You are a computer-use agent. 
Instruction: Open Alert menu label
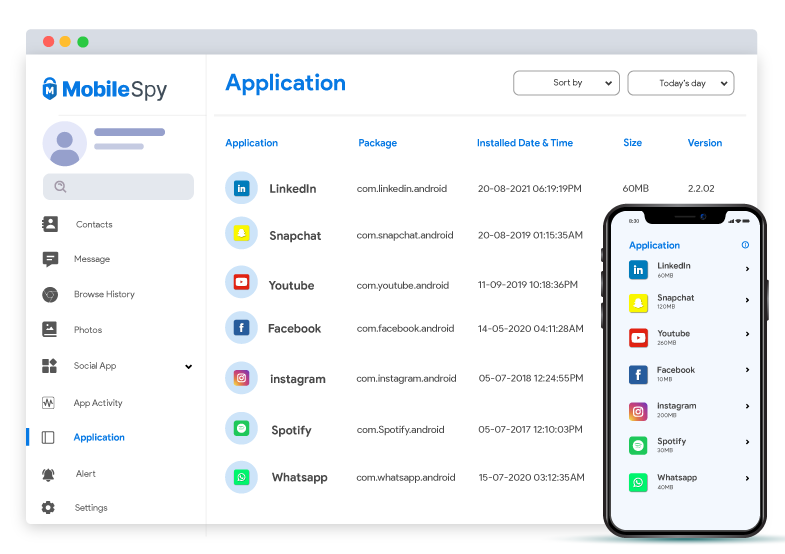click(86, 473)
